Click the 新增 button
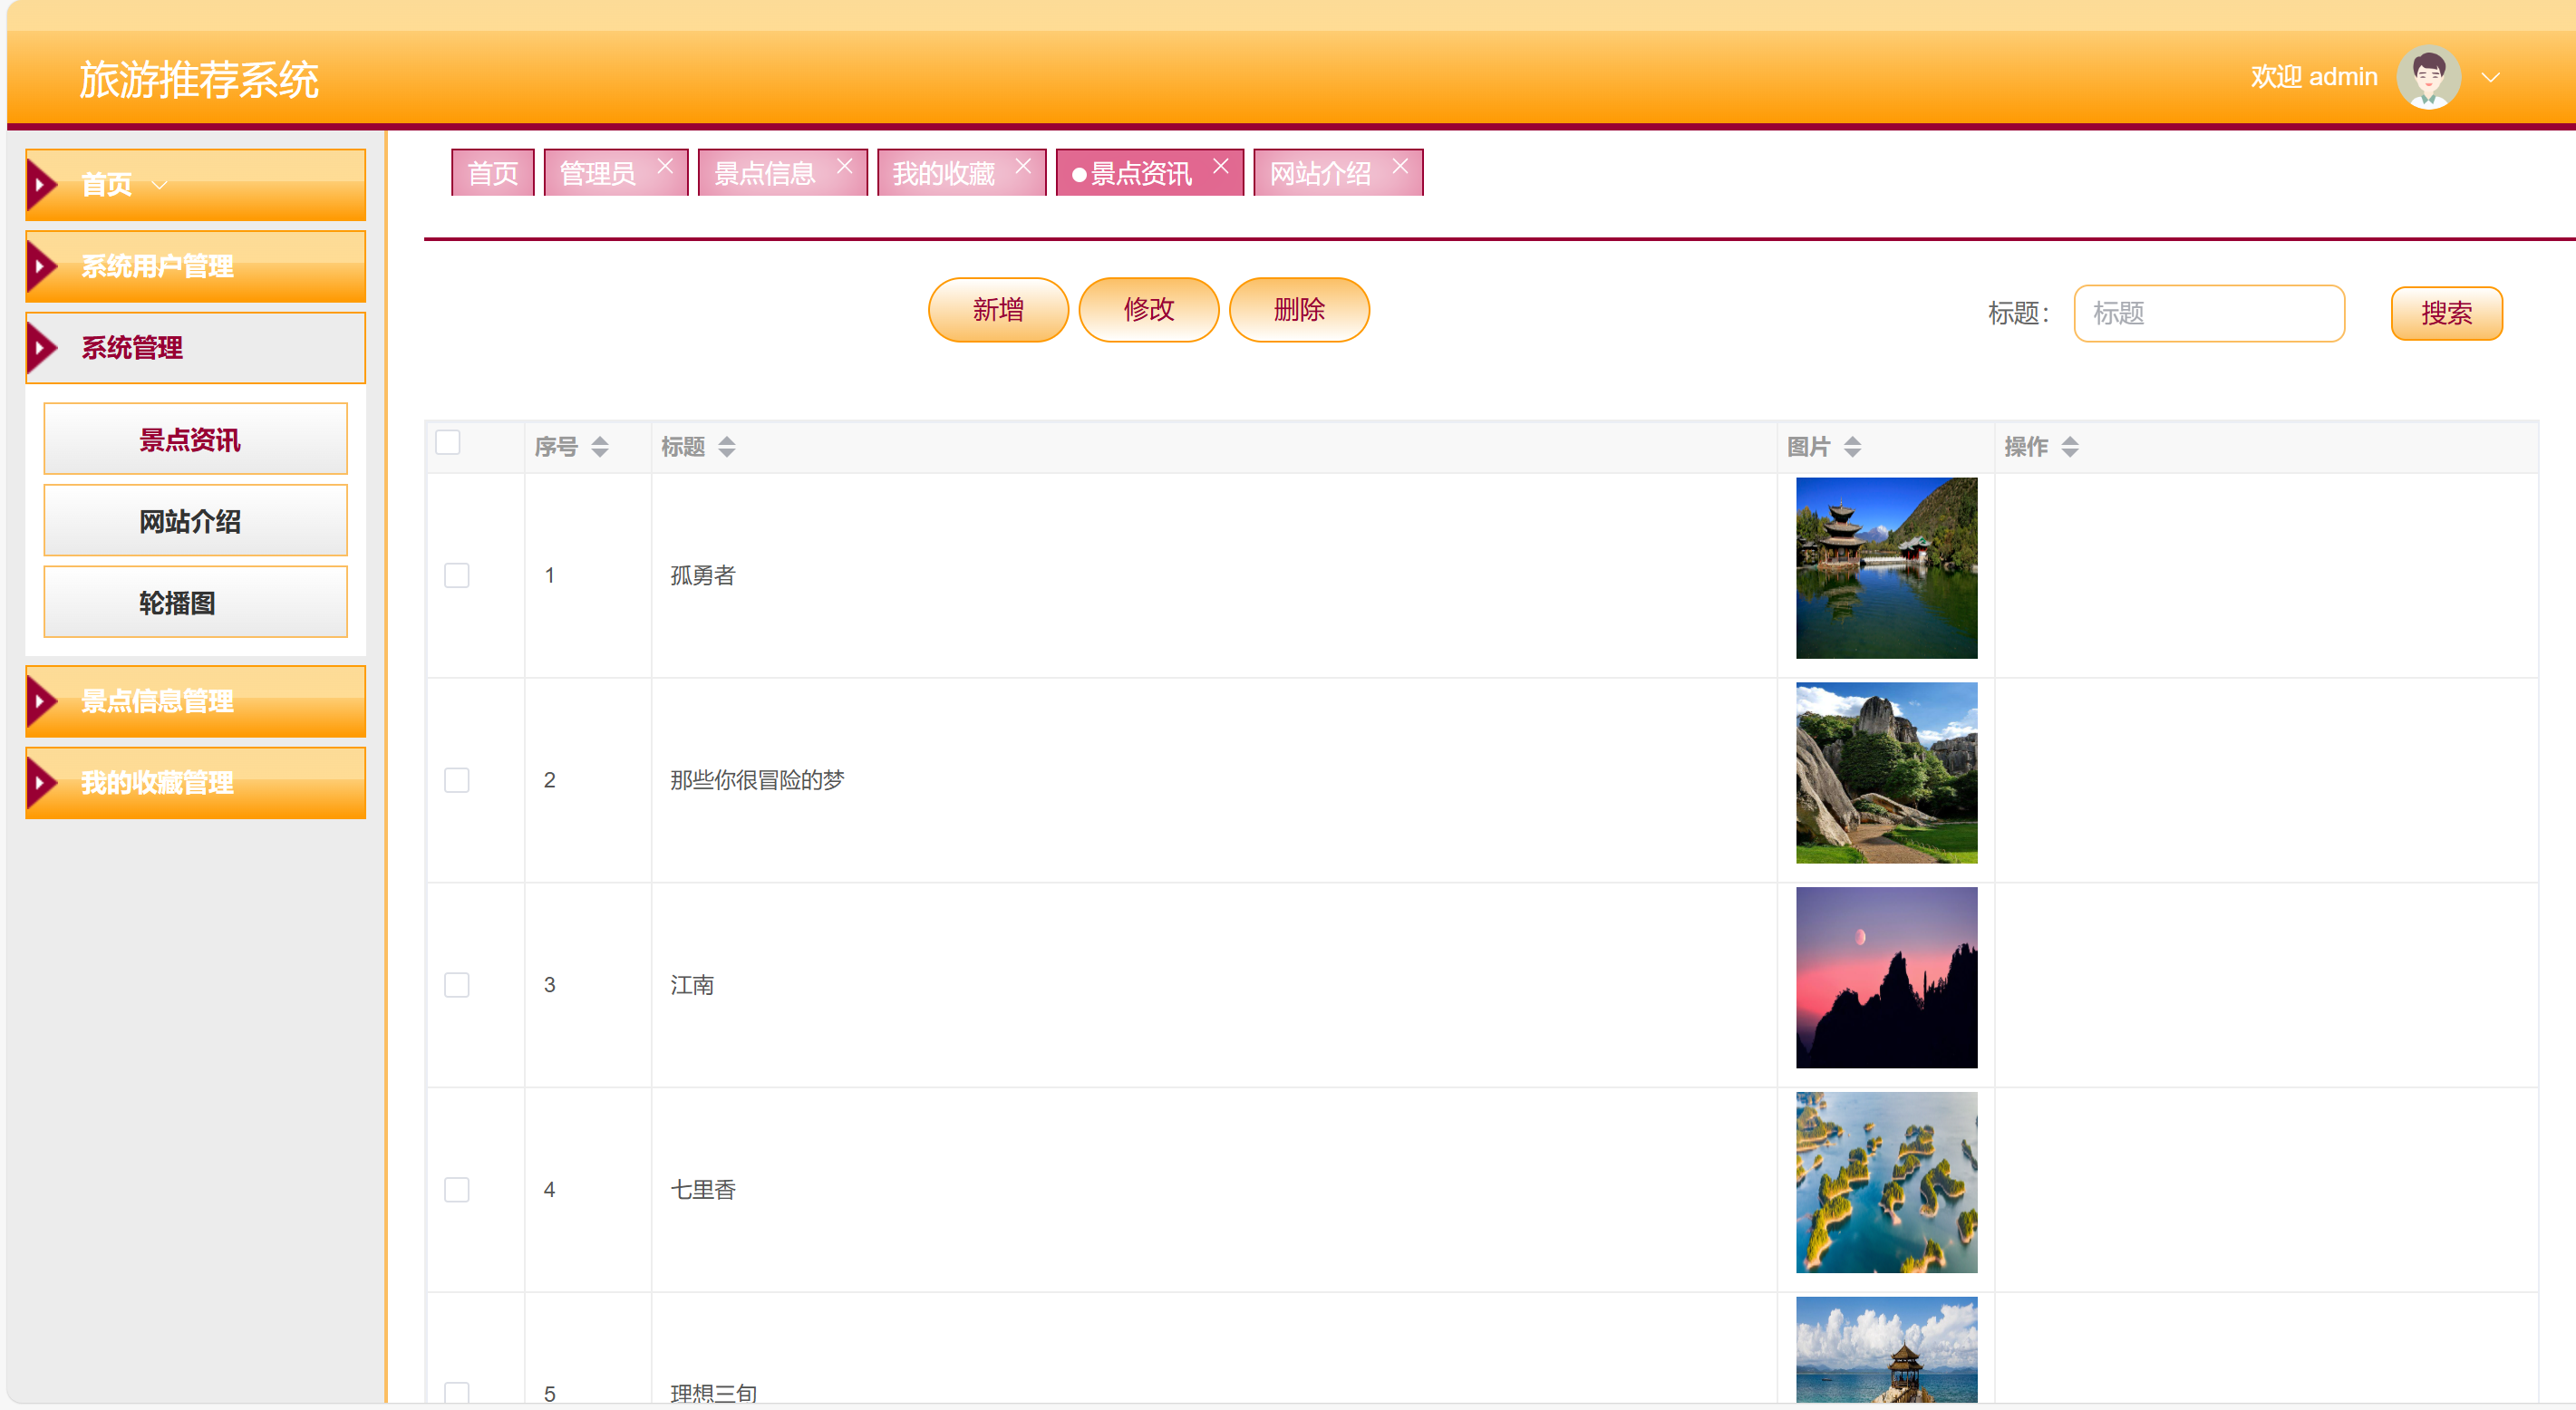This screenshot has height=1410, width=2576. [998, 310]
